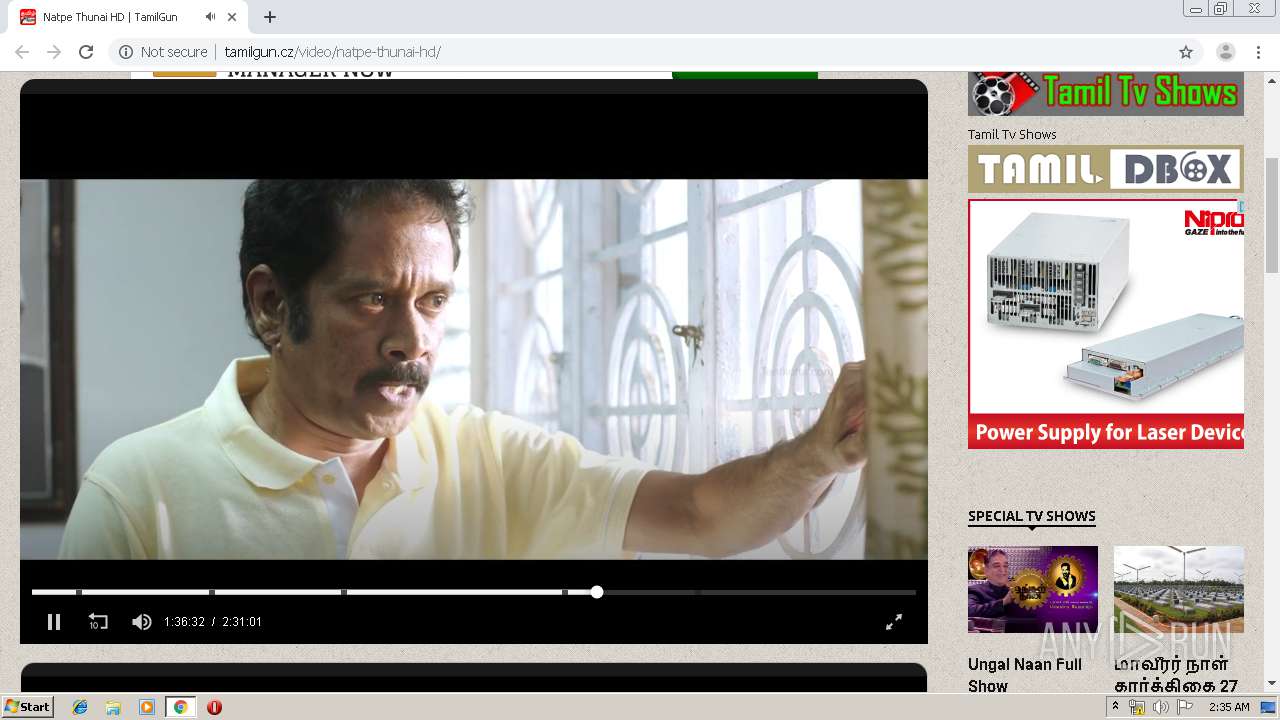Show hidden system tray icons
Screen dimensions: 1280x720
(1115, 707)
